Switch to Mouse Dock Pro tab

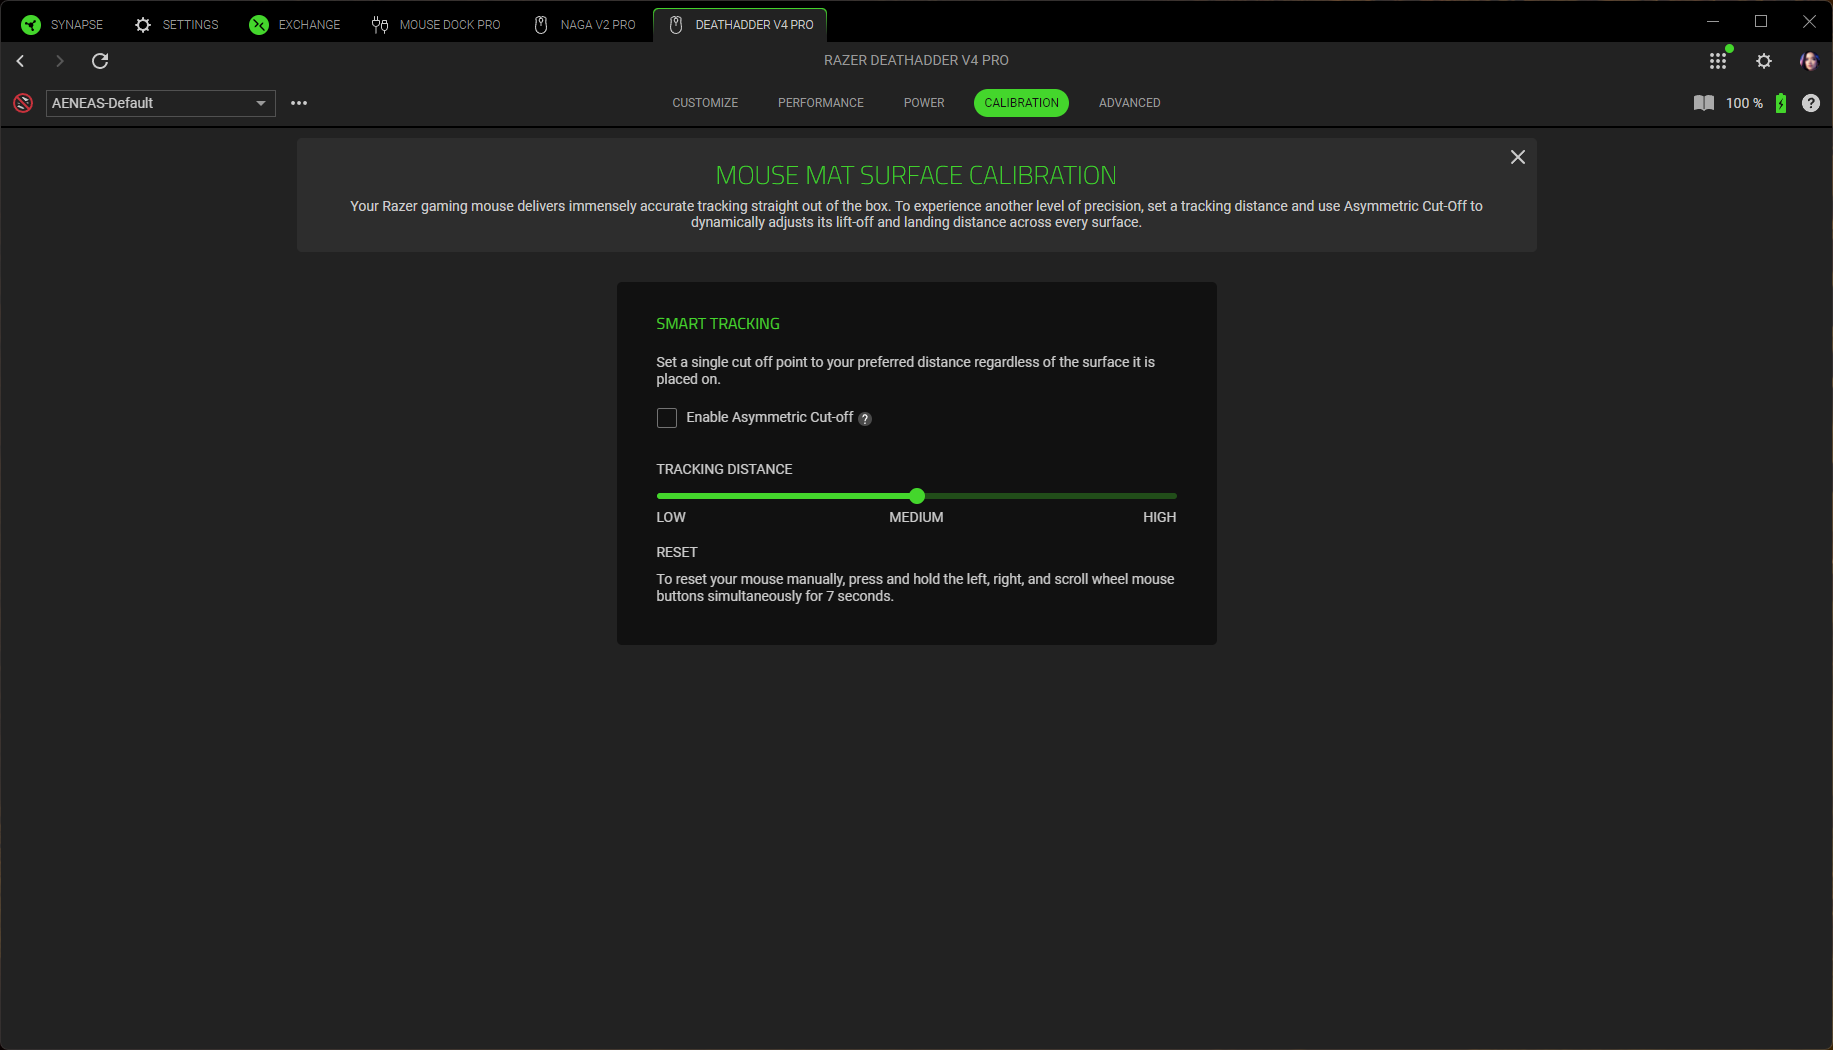tap(435, 24)
